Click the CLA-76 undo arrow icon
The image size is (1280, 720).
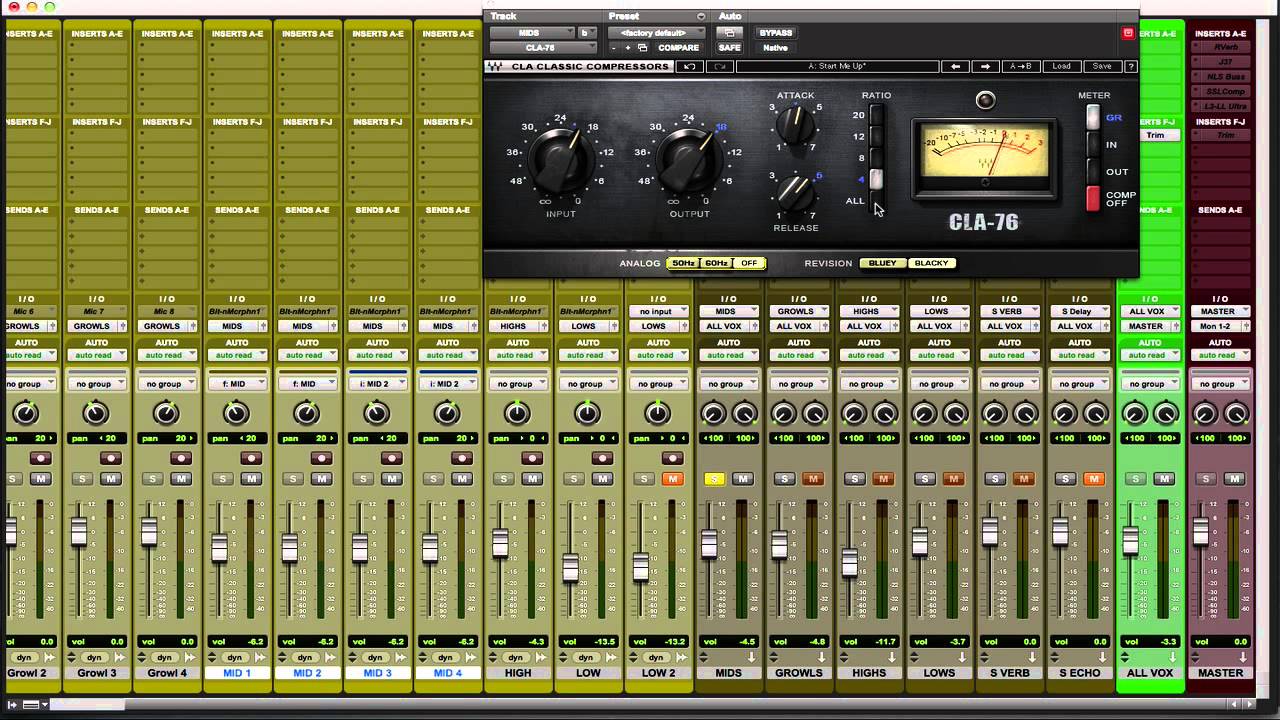tap(689, 66)
